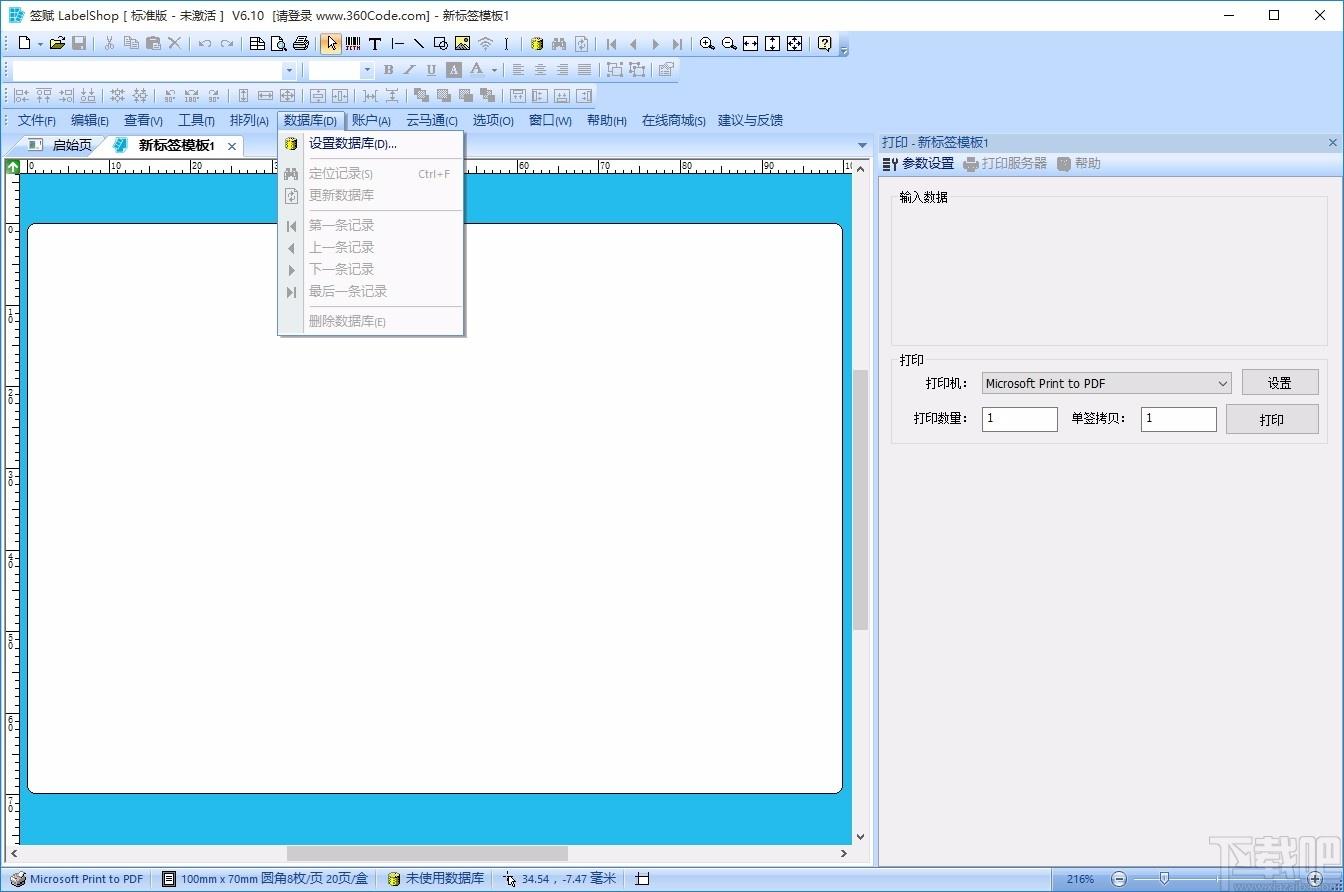
Task: Click the 打印数量 input field
Action: click(1019, 419)
